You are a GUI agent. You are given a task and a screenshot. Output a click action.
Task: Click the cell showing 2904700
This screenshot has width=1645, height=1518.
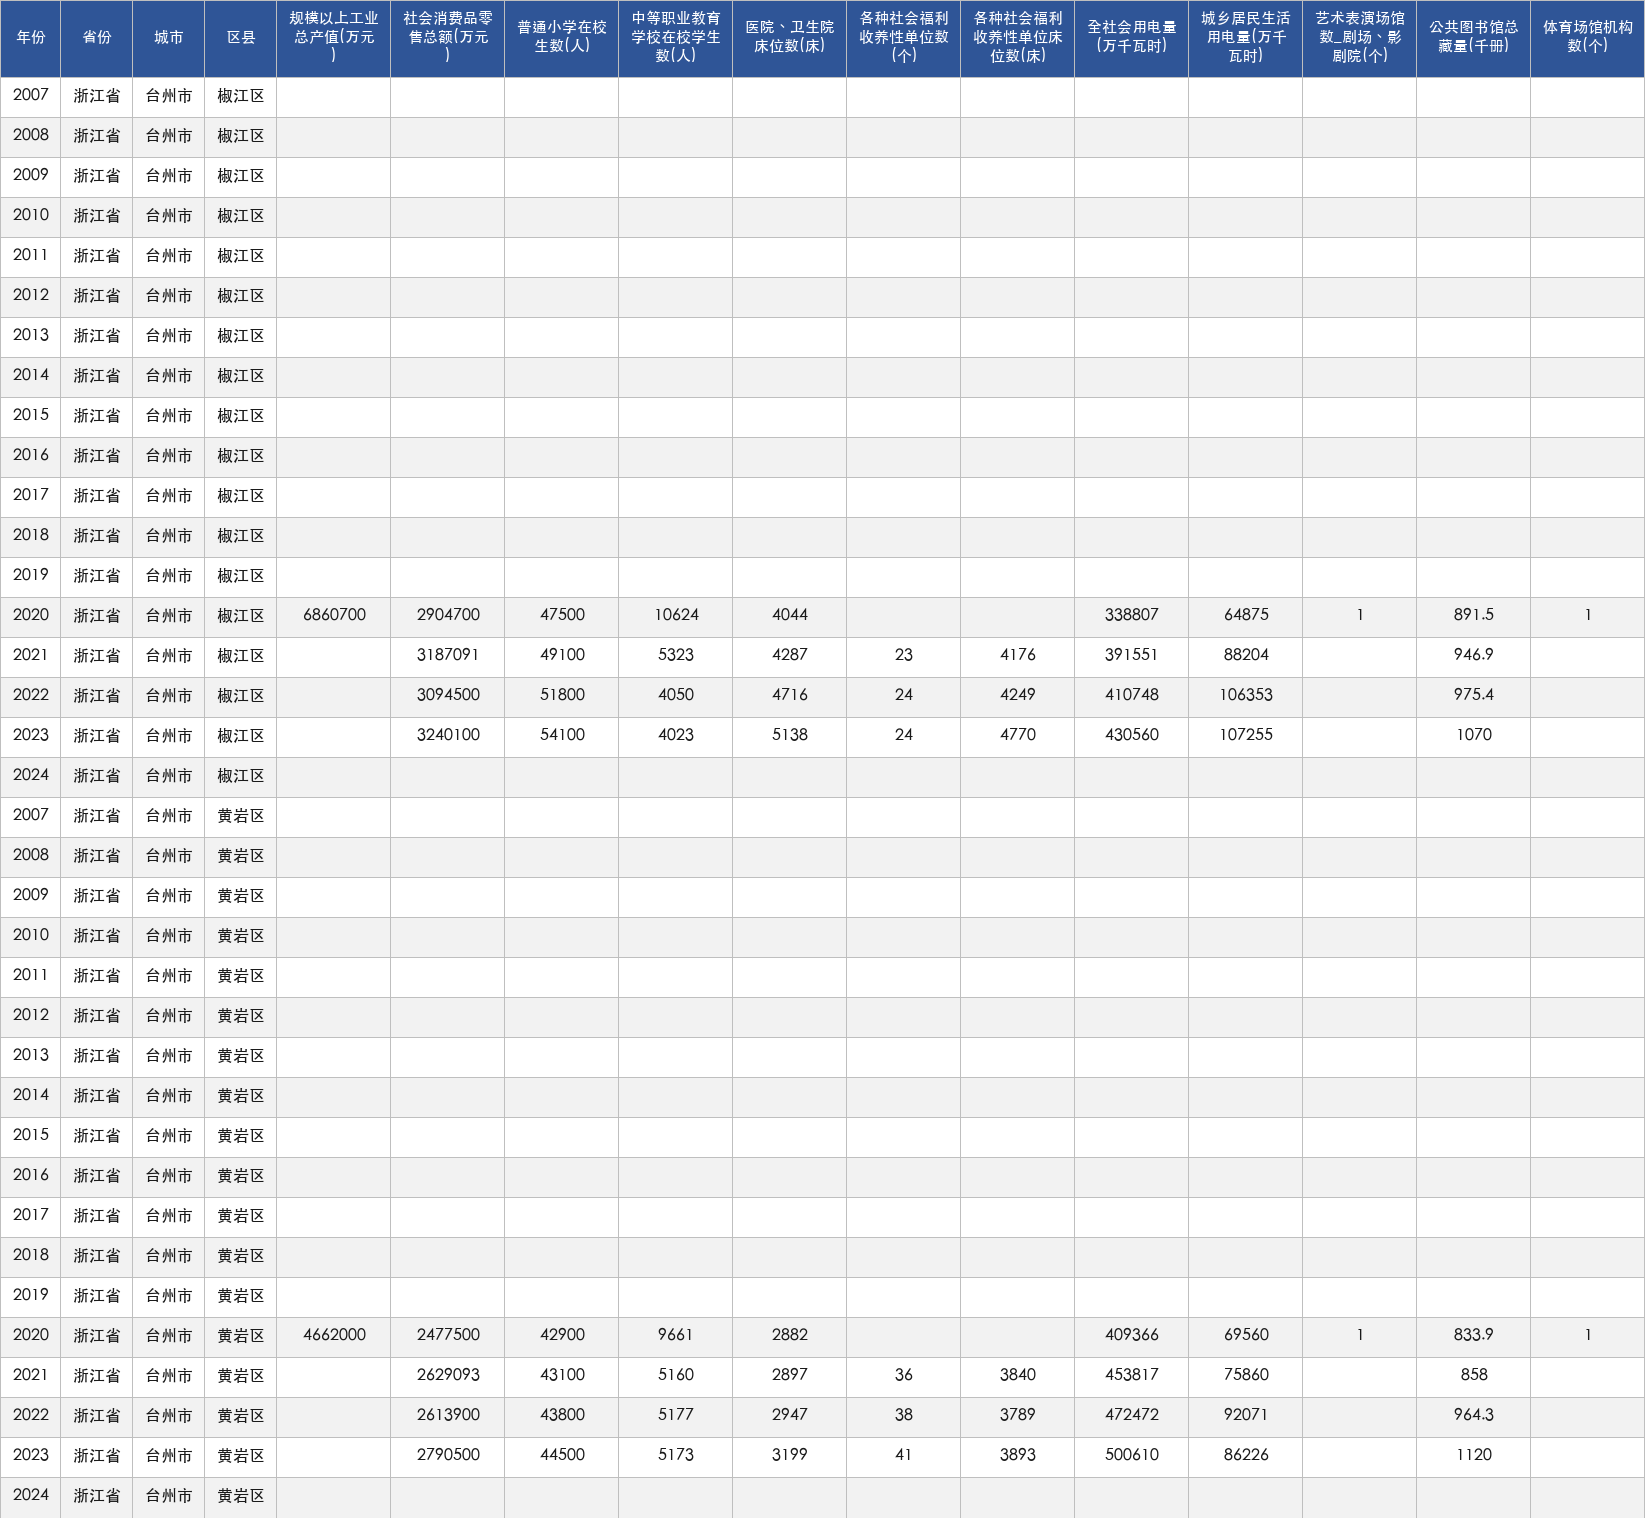click(448, 616)
